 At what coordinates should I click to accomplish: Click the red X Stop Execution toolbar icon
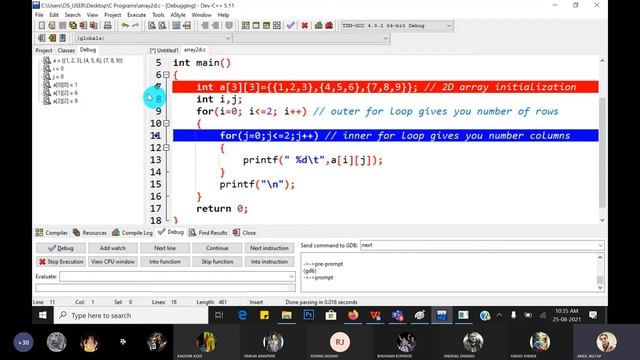coord(304,25)
